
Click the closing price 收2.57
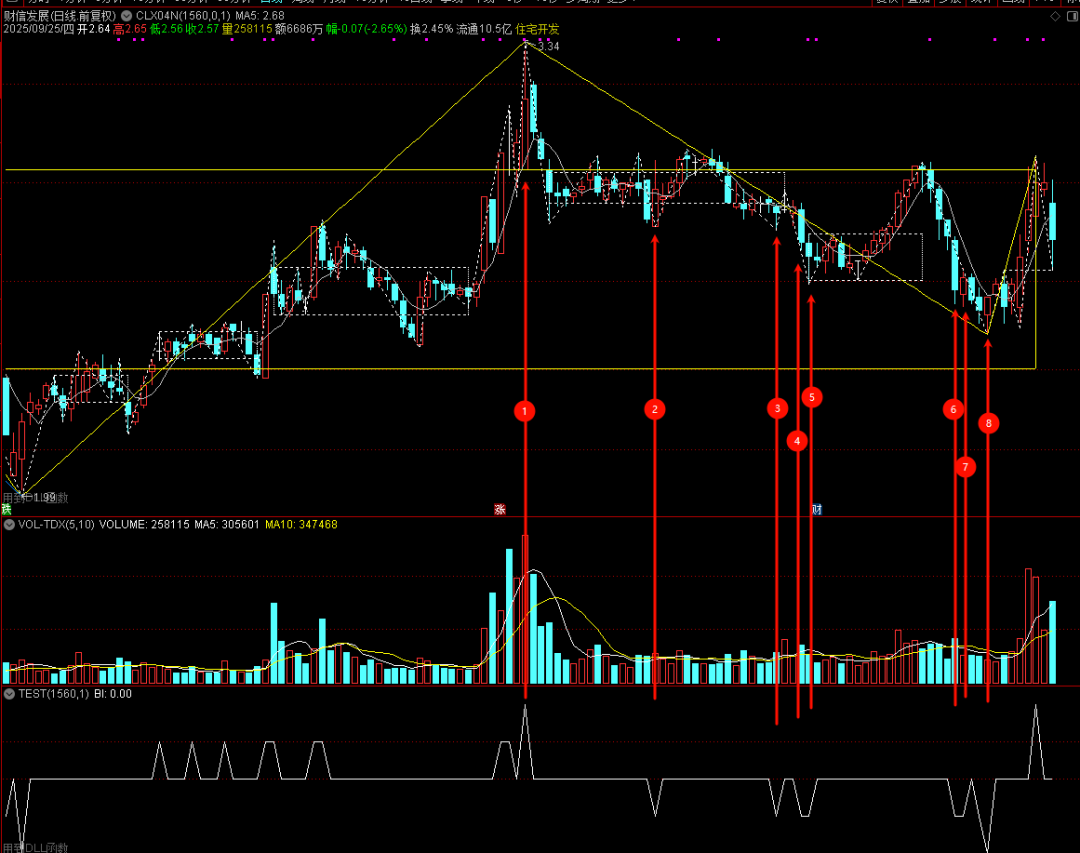pyautogui.click(x=202, y=29)
